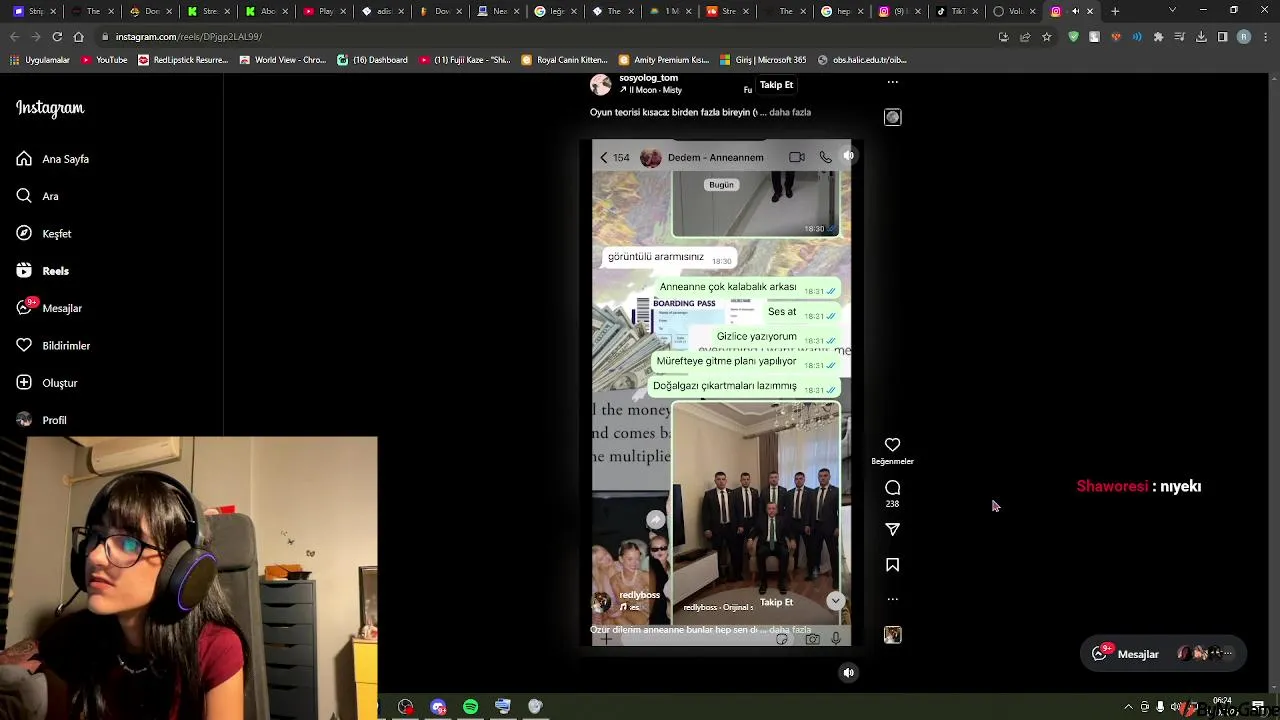Open the Ara search panel
Image resolution: width=1280 pixels, height=720 pixels.
37,196
